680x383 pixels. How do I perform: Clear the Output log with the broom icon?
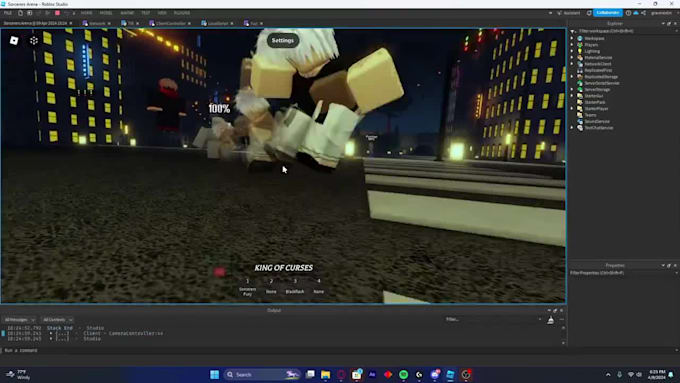pyautogui.click(x=550, y=320)
